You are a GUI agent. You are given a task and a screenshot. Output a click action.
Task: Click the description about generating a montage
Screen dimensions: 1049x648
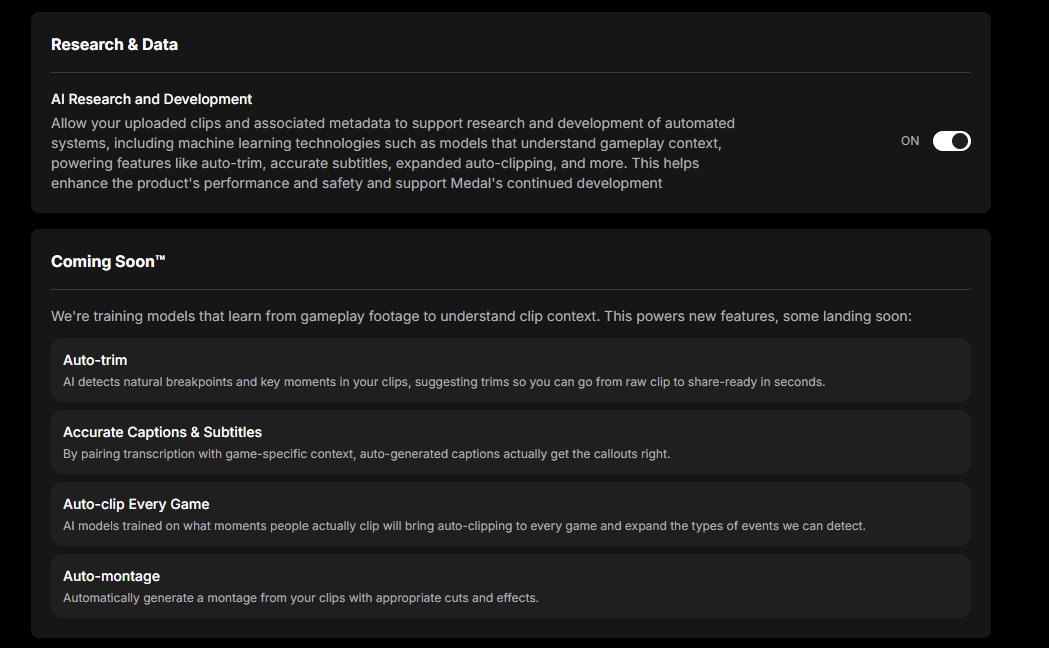[300, 598]
